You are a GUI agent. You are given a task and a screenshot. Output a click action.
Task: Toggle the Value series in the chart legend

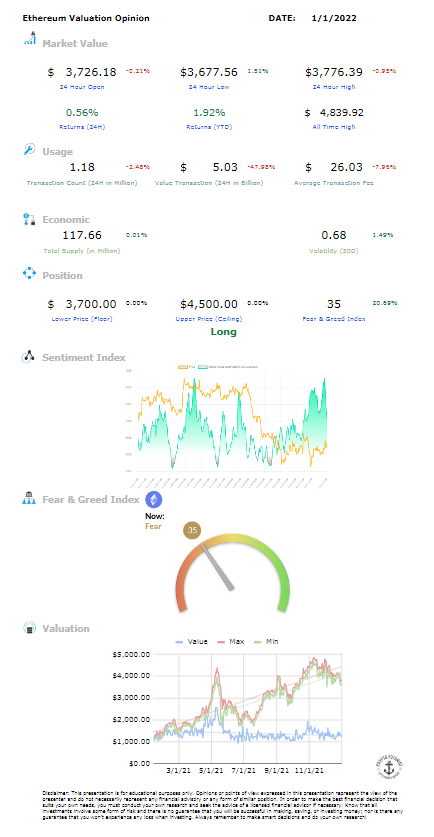[x=191, y=642]
